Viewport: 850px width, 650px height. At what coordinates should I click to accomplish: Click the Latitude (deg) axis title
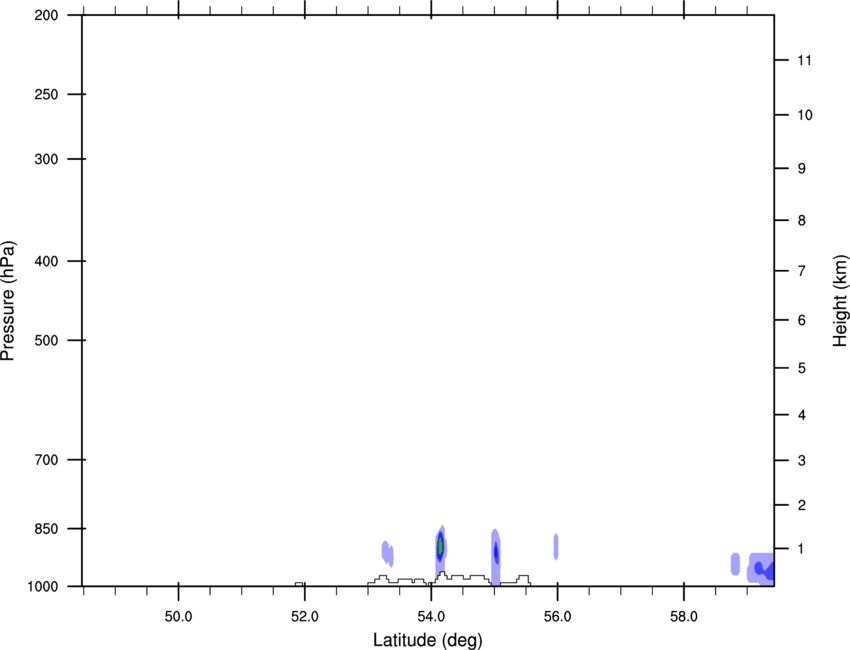point(427,640)
